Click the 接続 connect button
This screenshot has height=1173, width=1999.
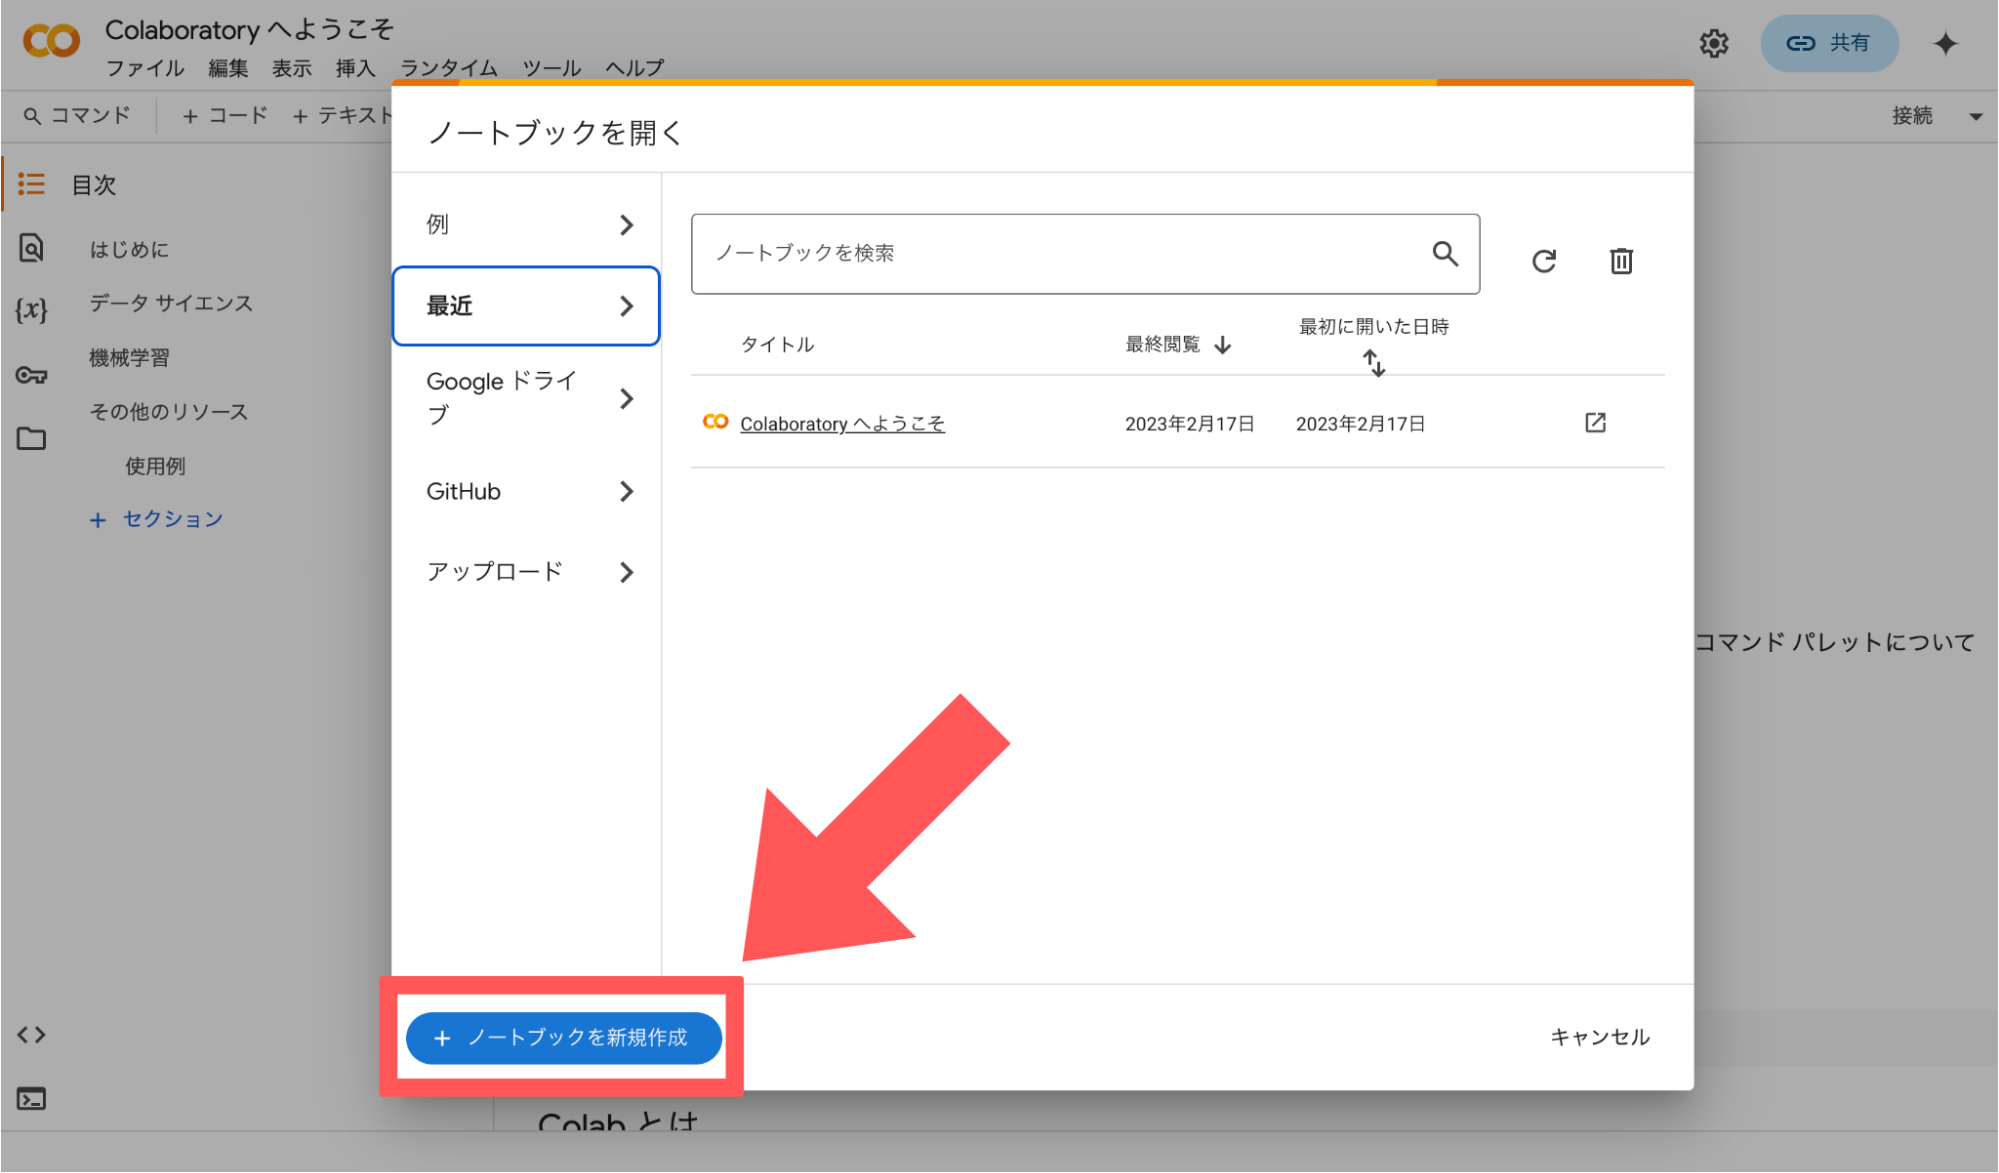1912,116
